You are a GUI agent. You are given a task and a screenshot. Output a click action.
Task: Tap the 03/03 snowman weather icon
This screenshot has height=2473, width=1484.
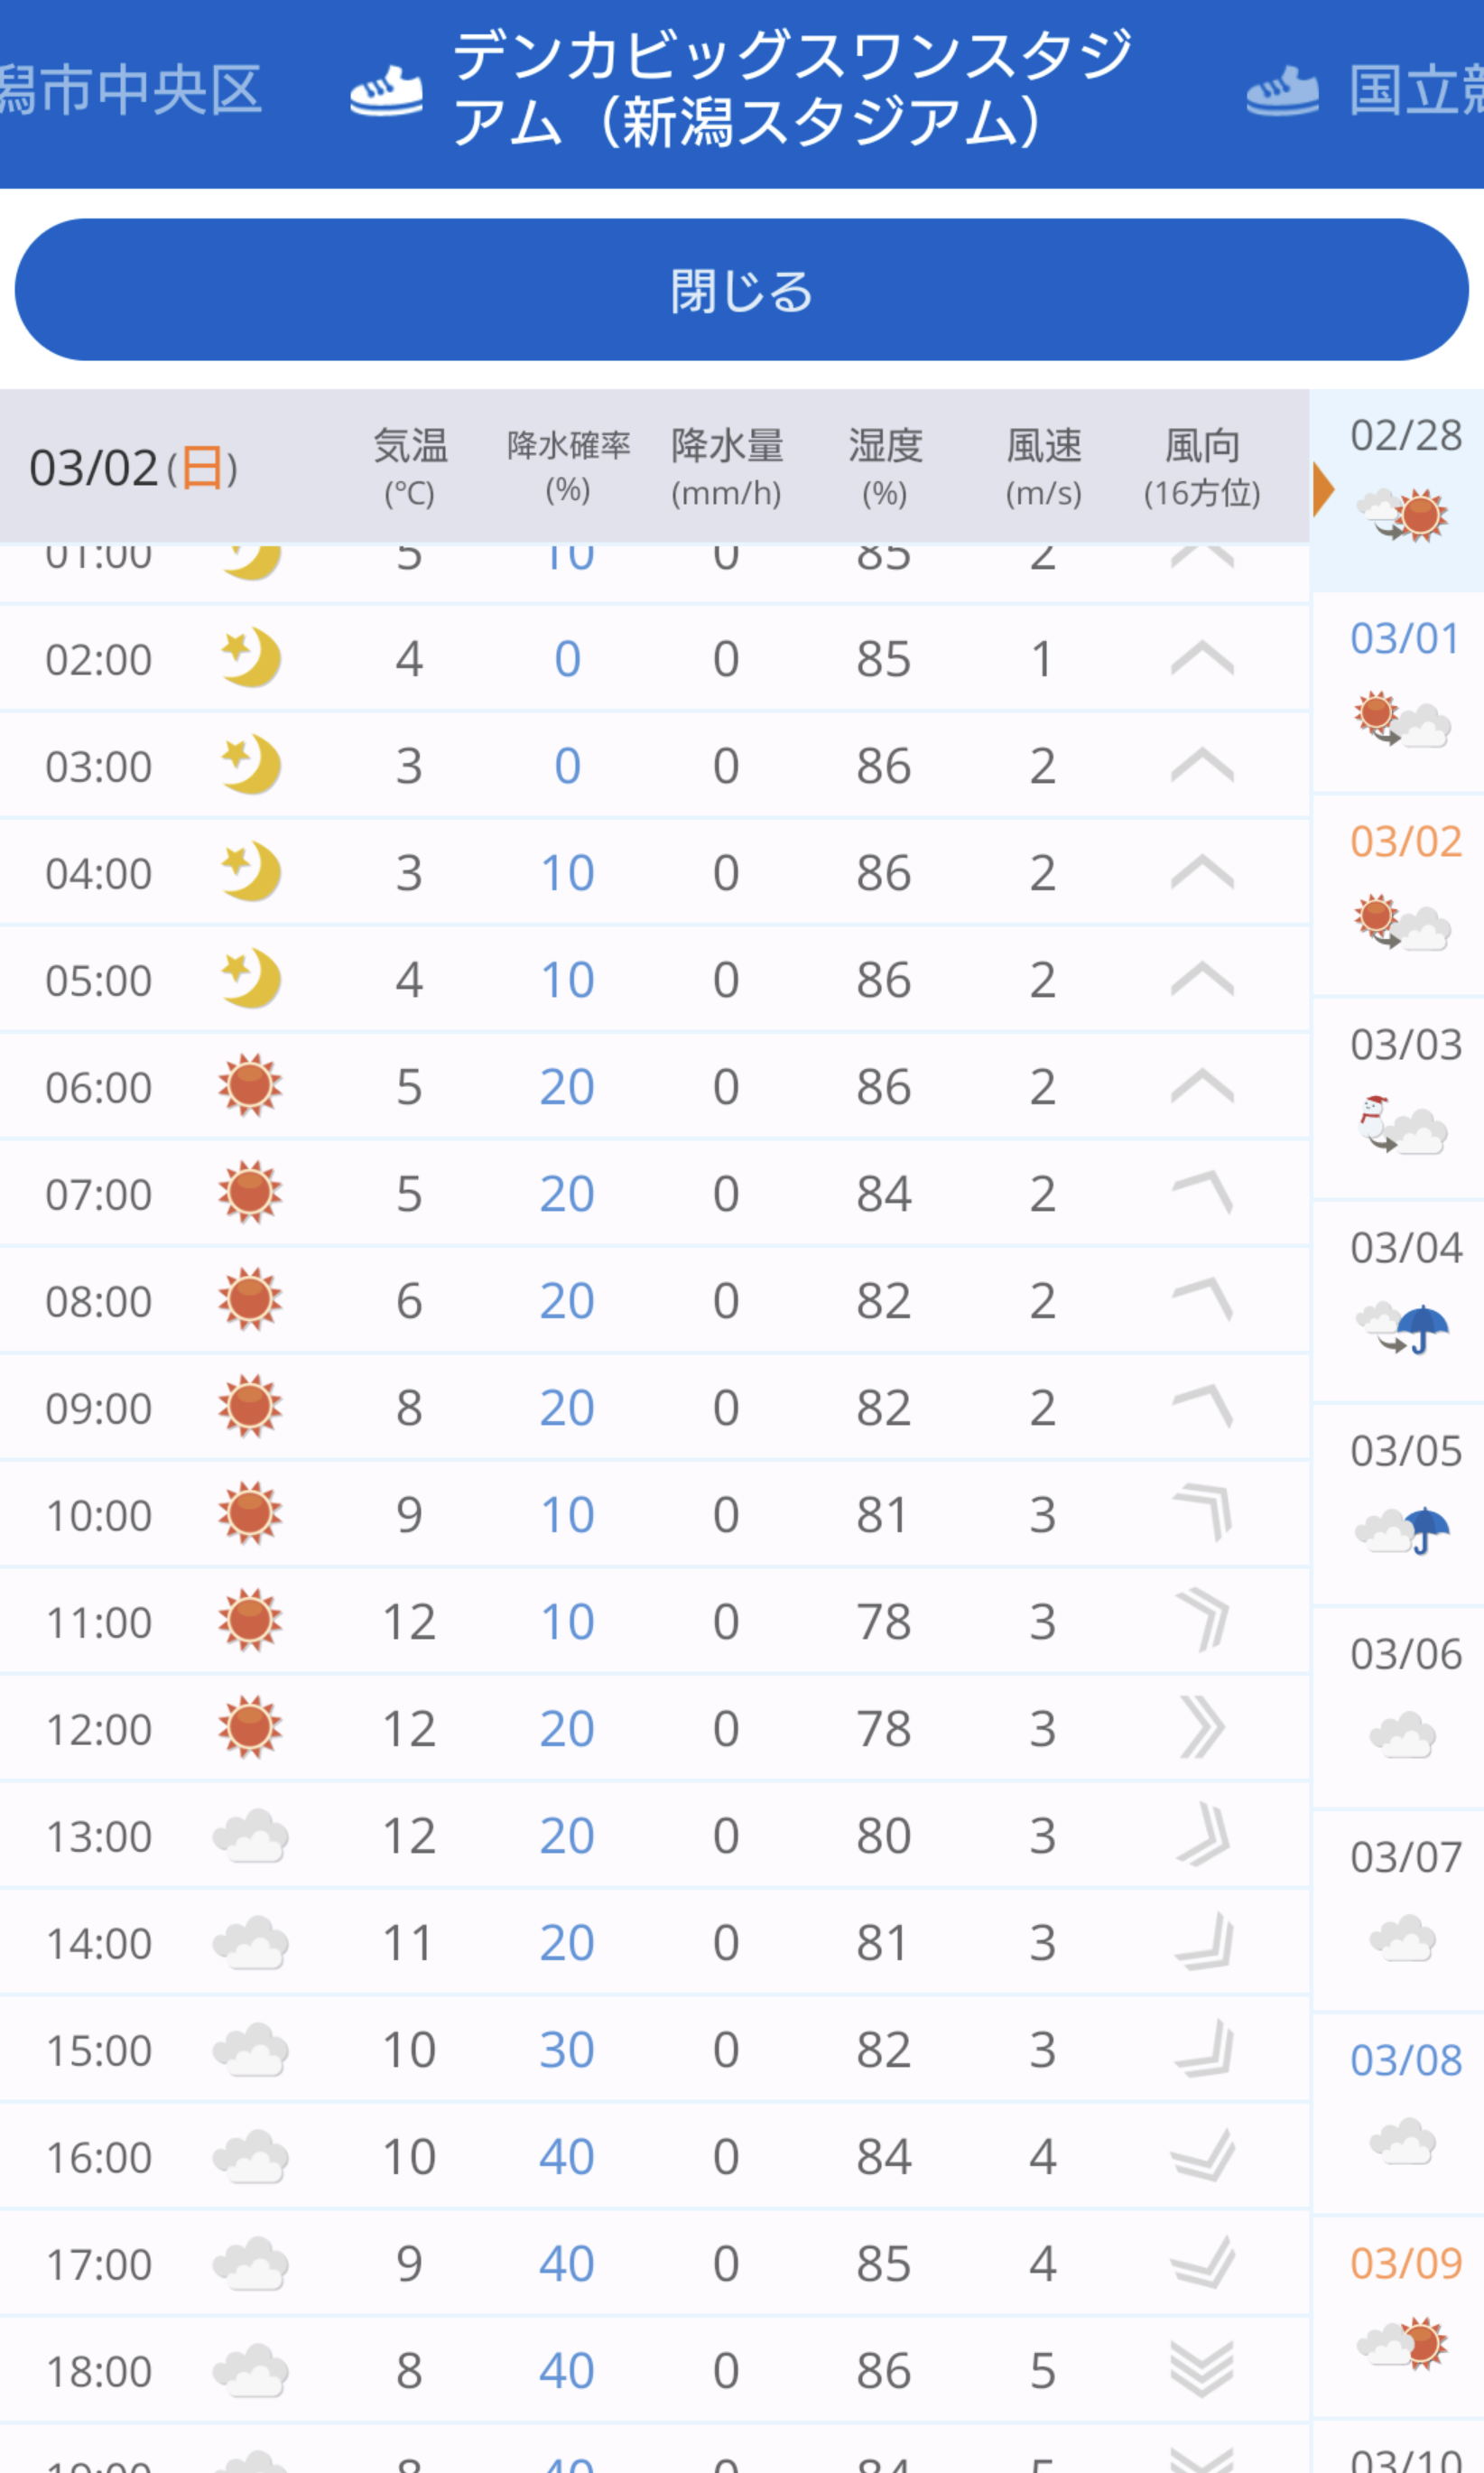tap(1402, 1124)
